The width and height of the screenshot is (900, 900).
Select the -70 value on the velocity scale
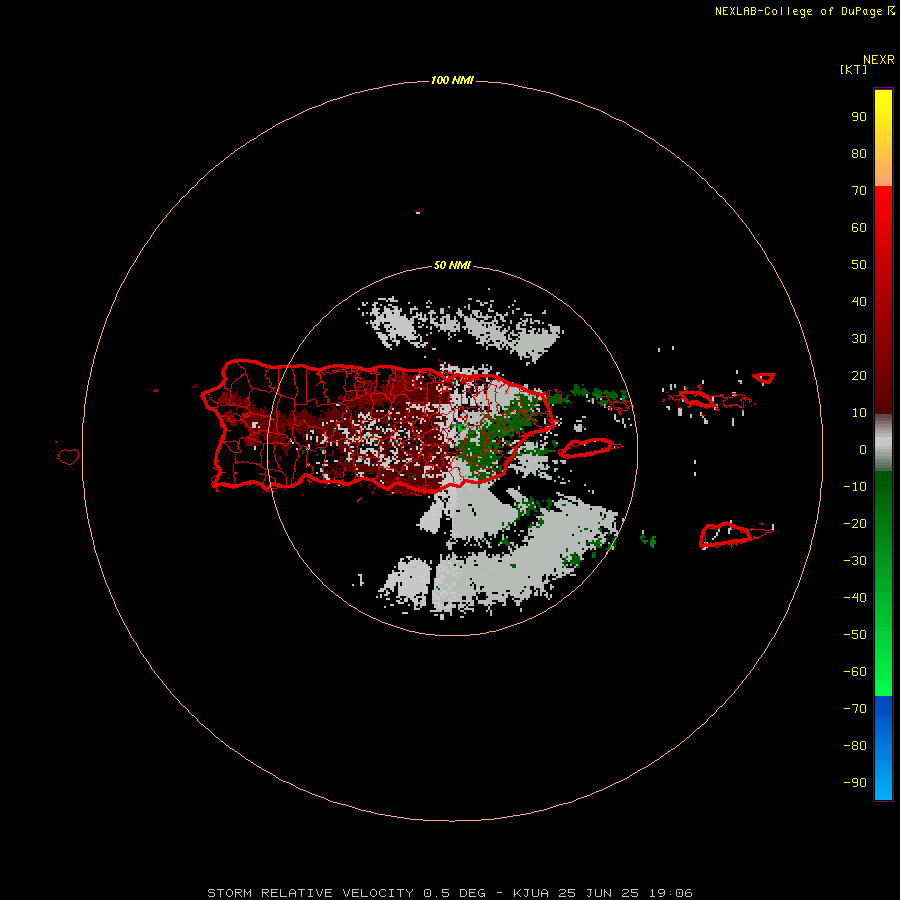point(855,709)
